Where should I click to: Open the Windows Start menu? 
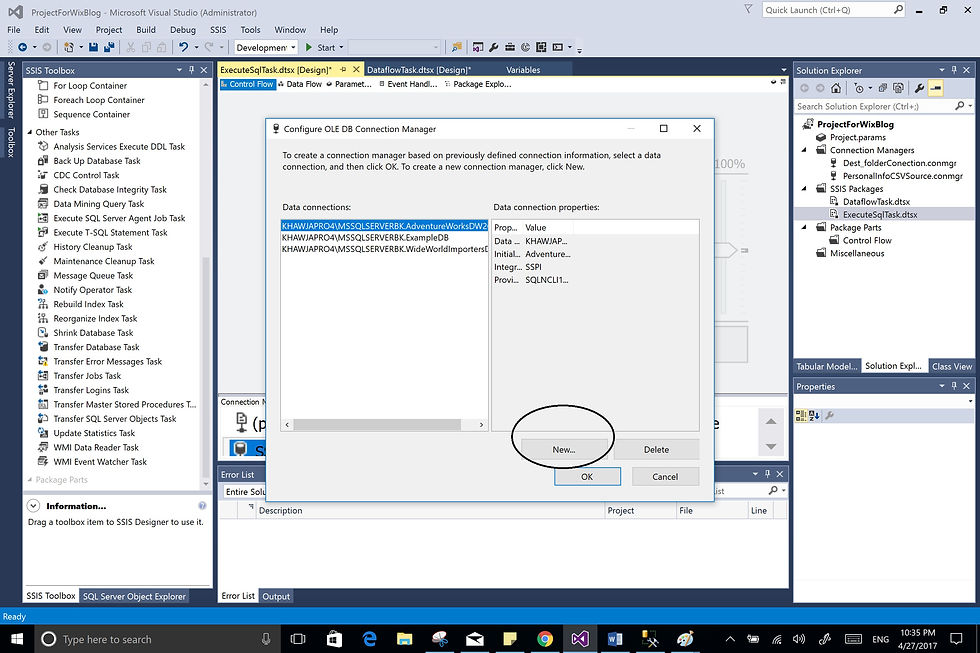pos(17,639)
